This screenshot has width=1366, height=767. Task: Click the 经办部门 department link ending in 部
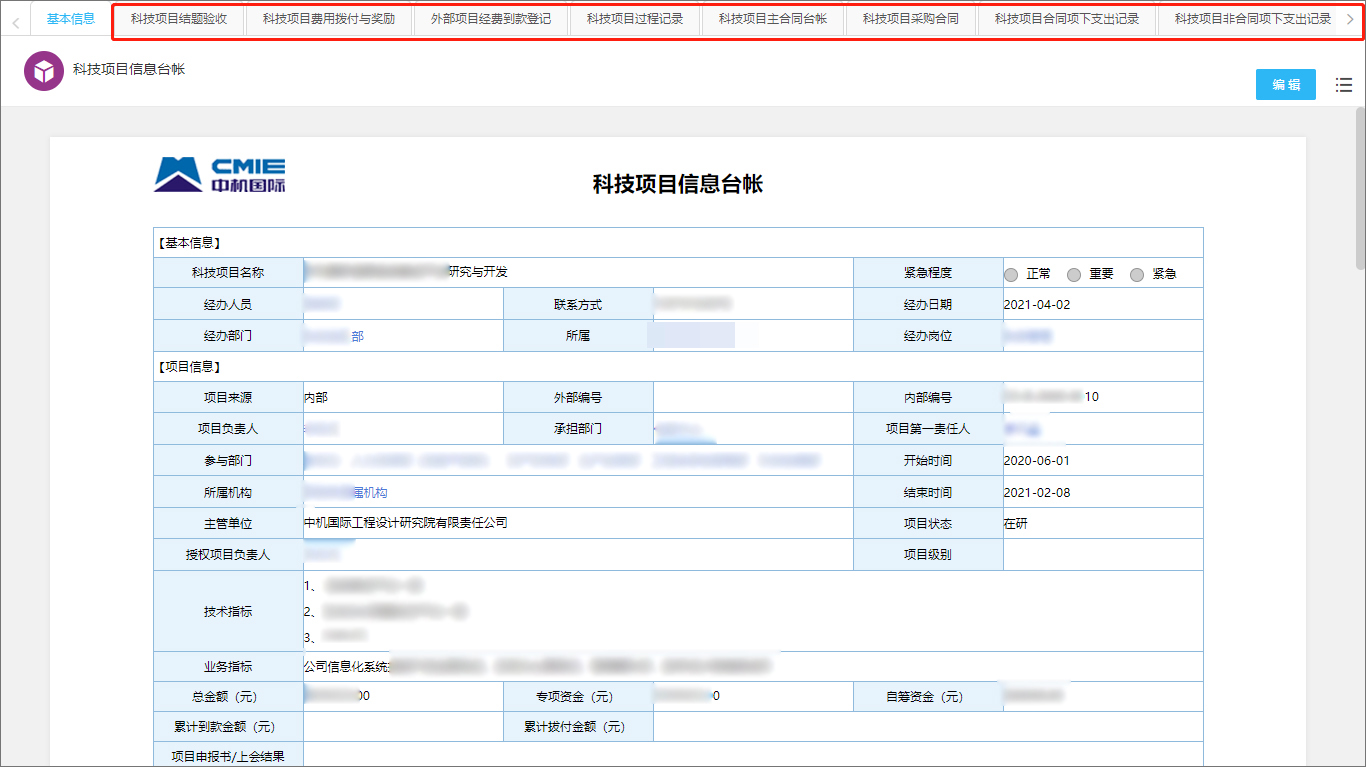pos(334,336)
